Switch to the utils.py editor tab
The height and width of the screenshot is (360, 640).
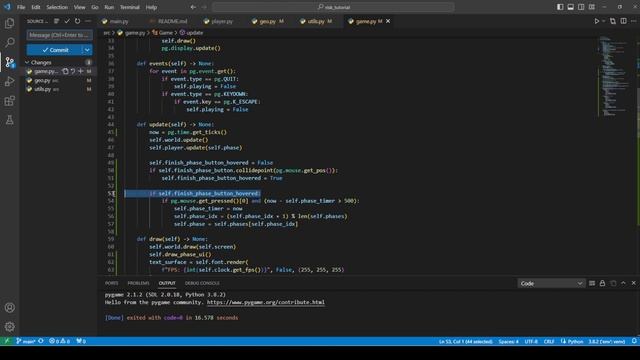[x=316, y=21]
